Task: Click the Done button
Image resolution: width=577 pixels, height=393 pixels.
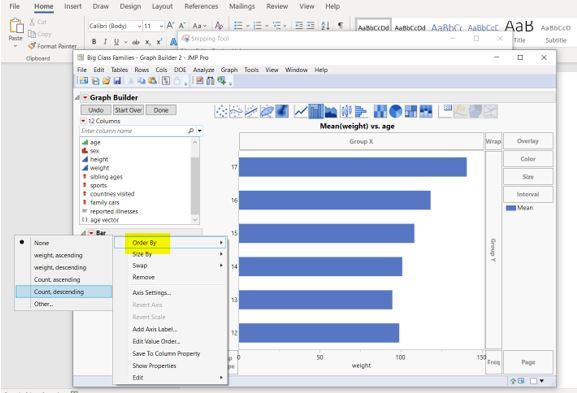Action: click(161, 110)
